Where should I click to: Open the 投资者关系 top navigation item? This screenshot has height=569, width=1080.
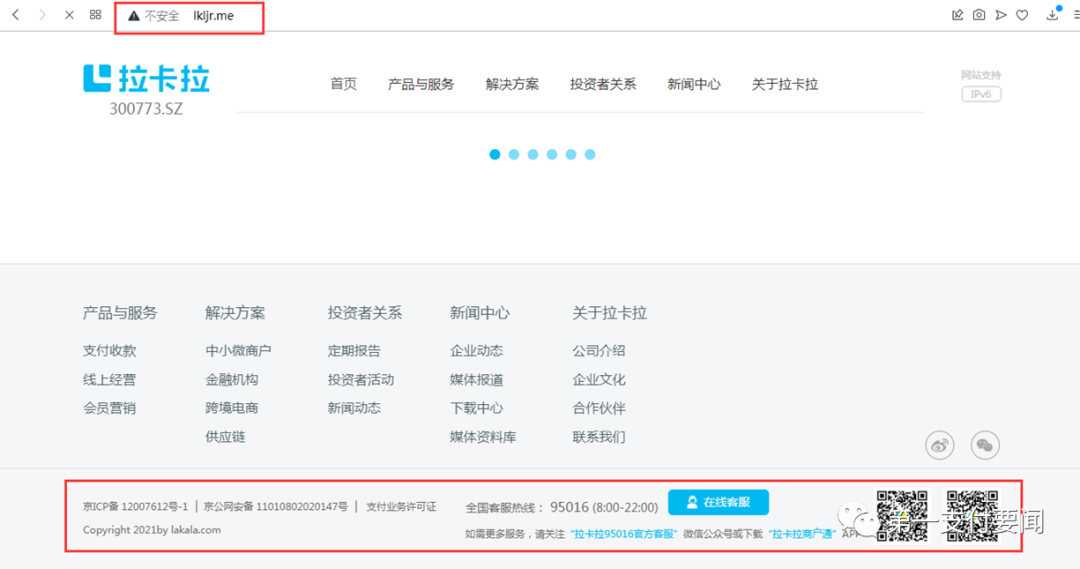pyautogui.click(x=603, y=84)
